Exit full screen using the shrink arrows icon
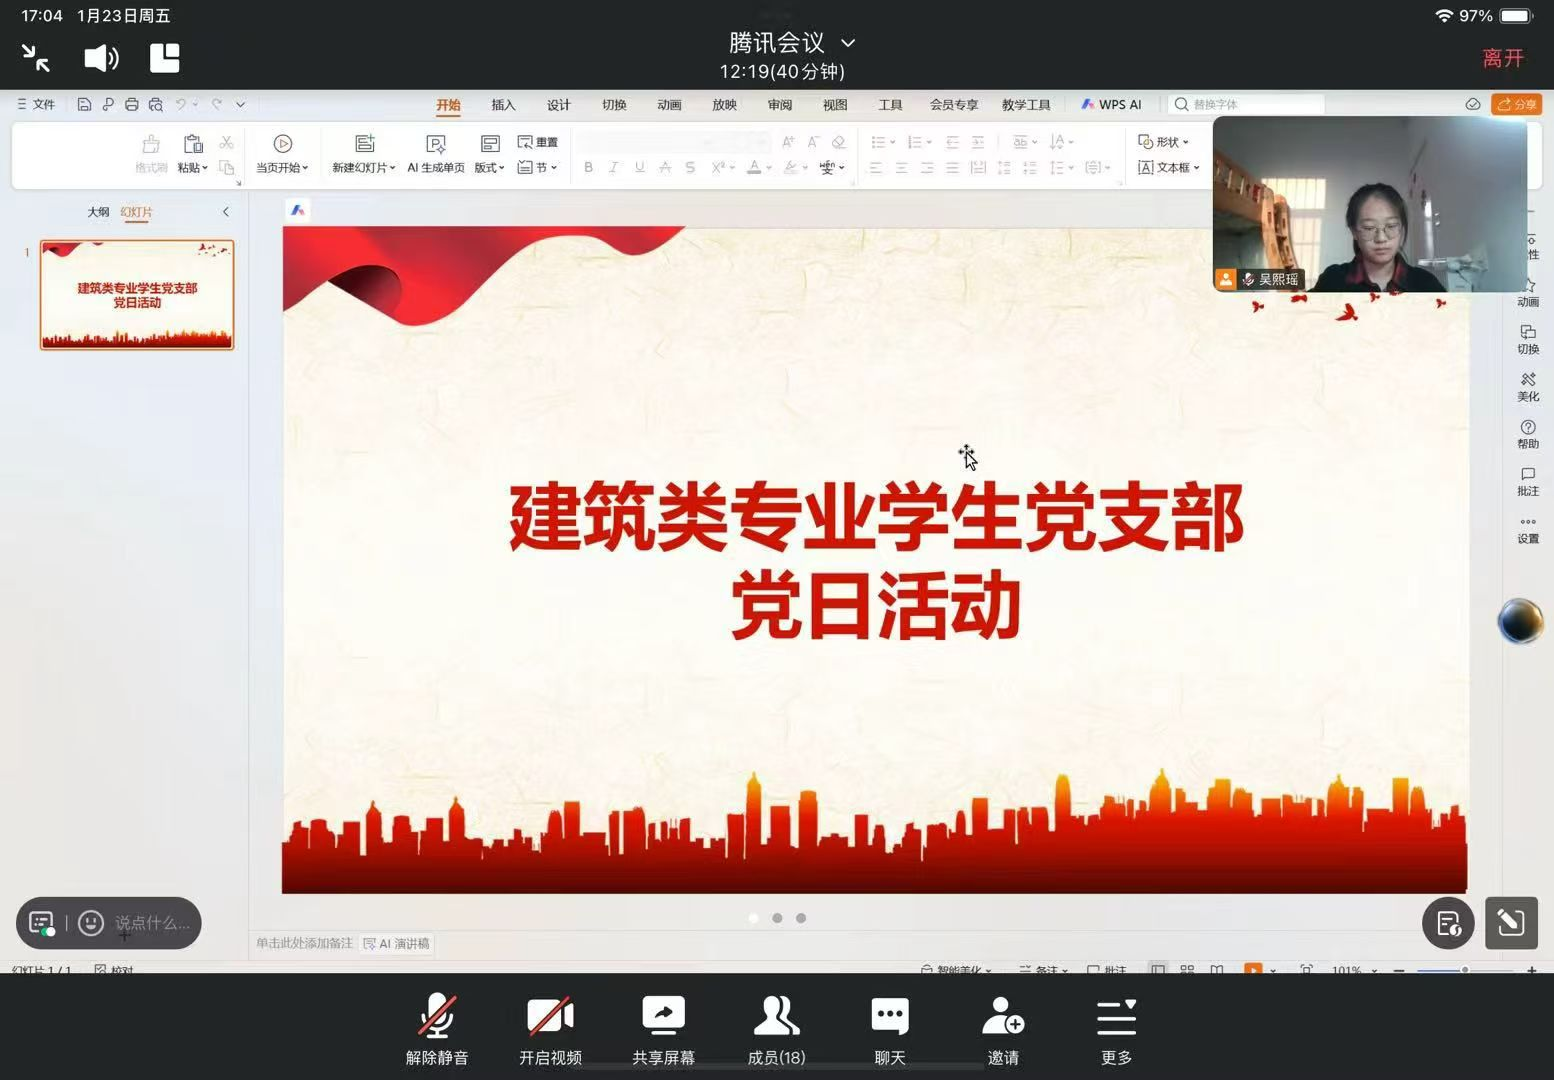 click(x=36, y=58)
